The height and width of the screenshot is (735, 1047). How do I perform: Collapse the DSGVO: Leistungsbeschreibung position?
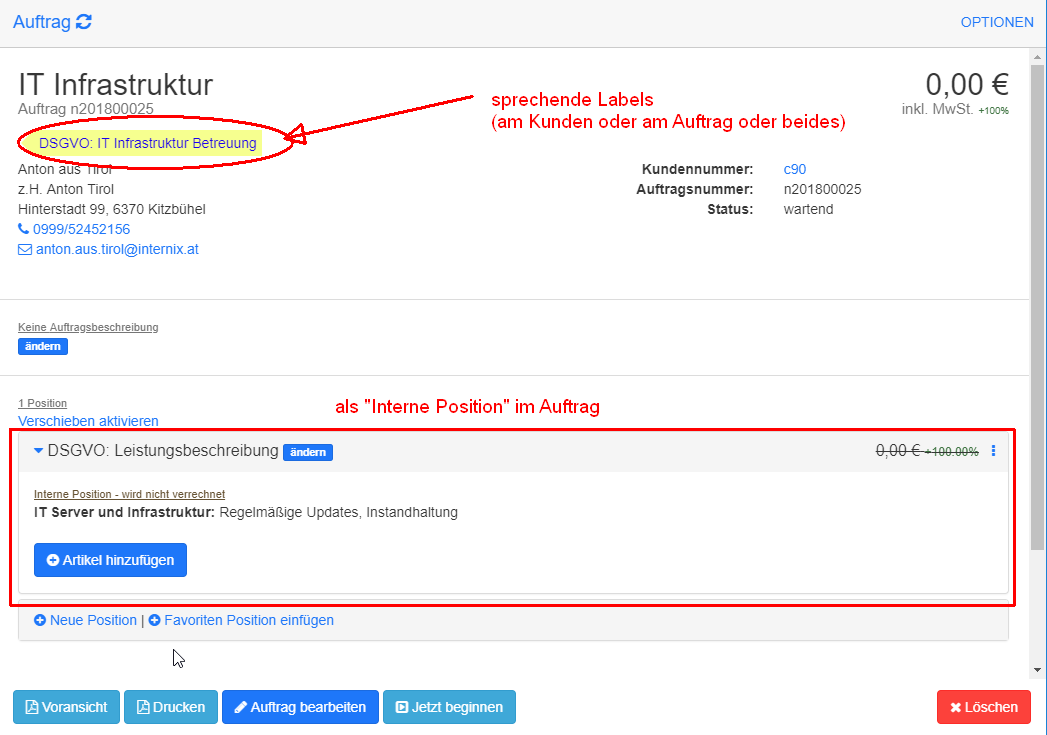(x=39, y=451)
